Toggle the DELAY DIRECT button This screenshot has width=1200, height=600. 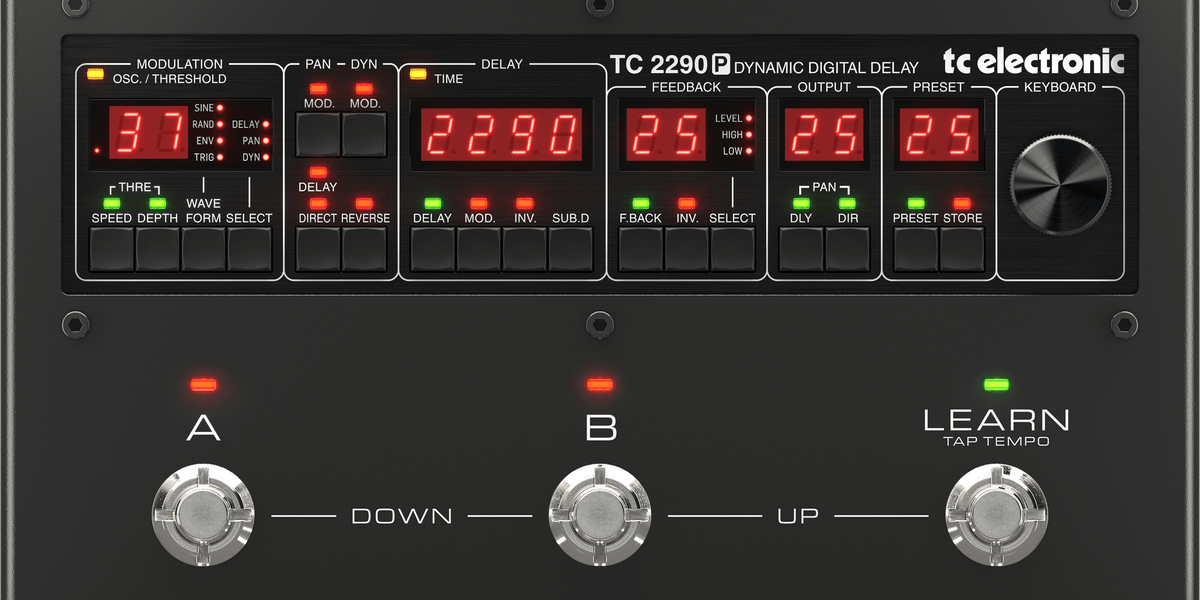point(319,249)
